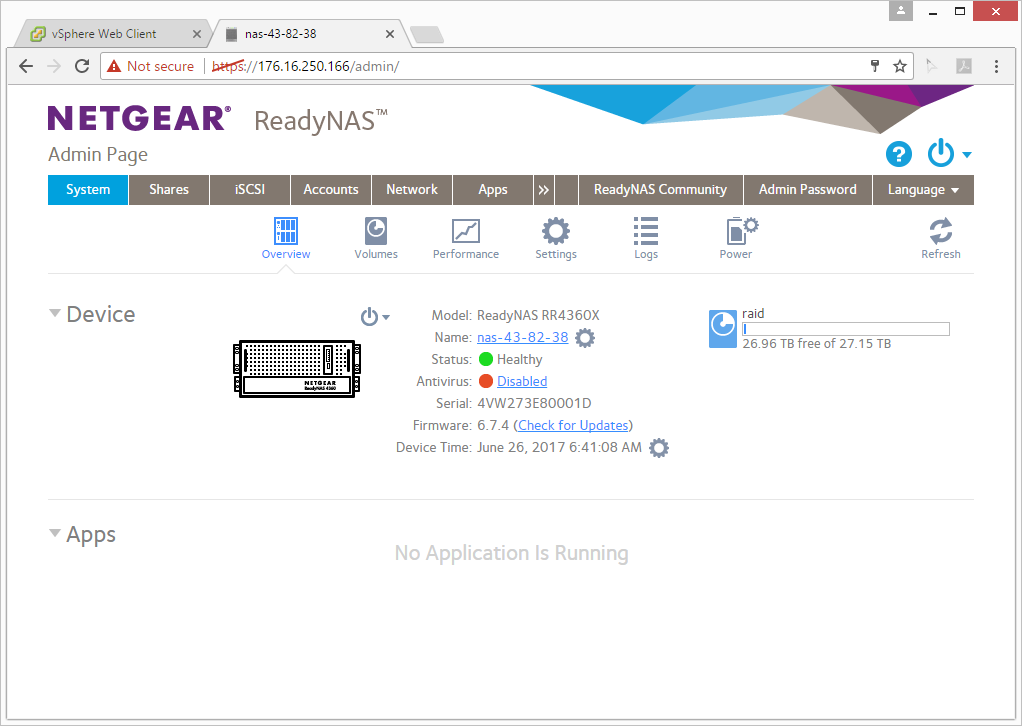Open the top-right power dropdown arrow
The width and height of the screenshot is (1022, 726).
pos(967,155)
